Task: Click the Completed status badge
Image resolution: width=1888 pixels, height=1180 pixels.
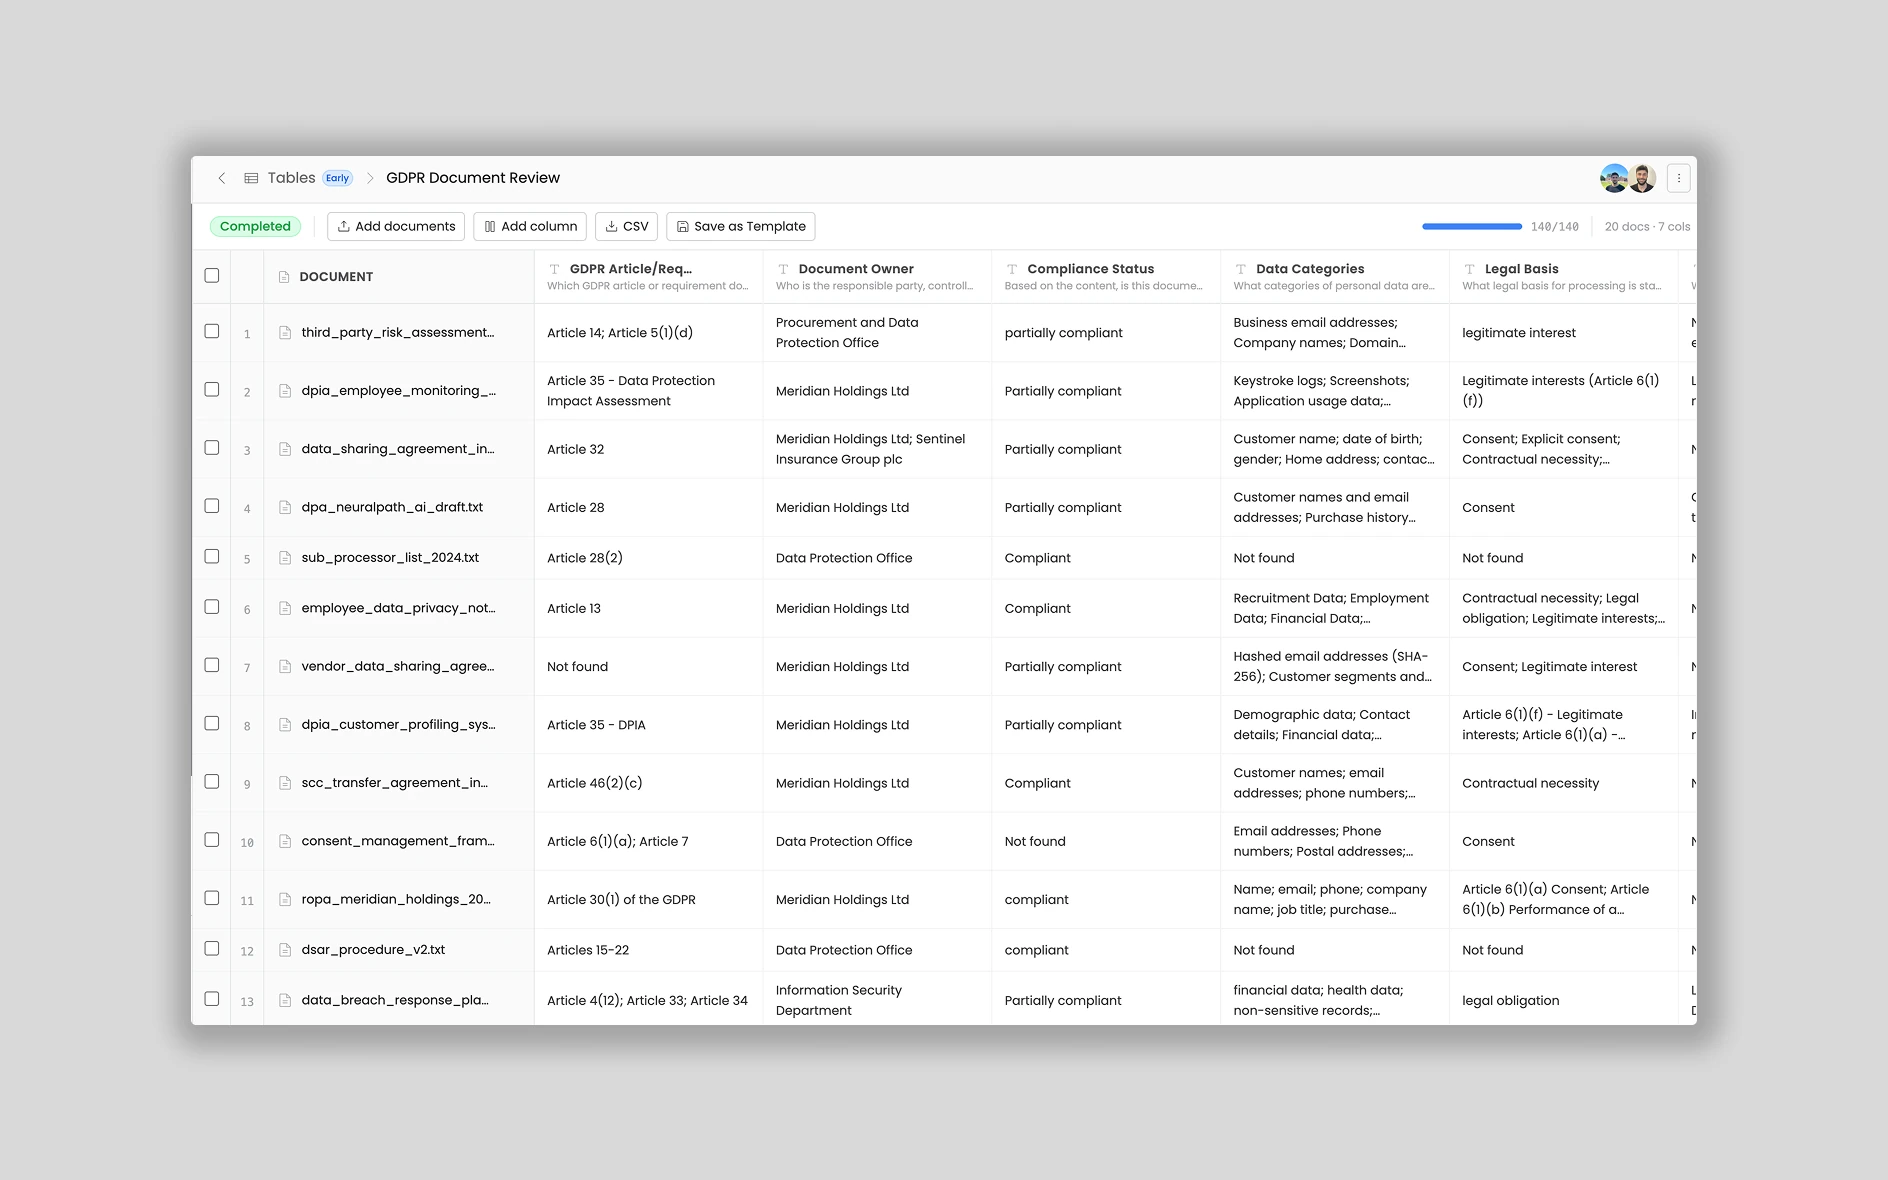Action: 256,226
